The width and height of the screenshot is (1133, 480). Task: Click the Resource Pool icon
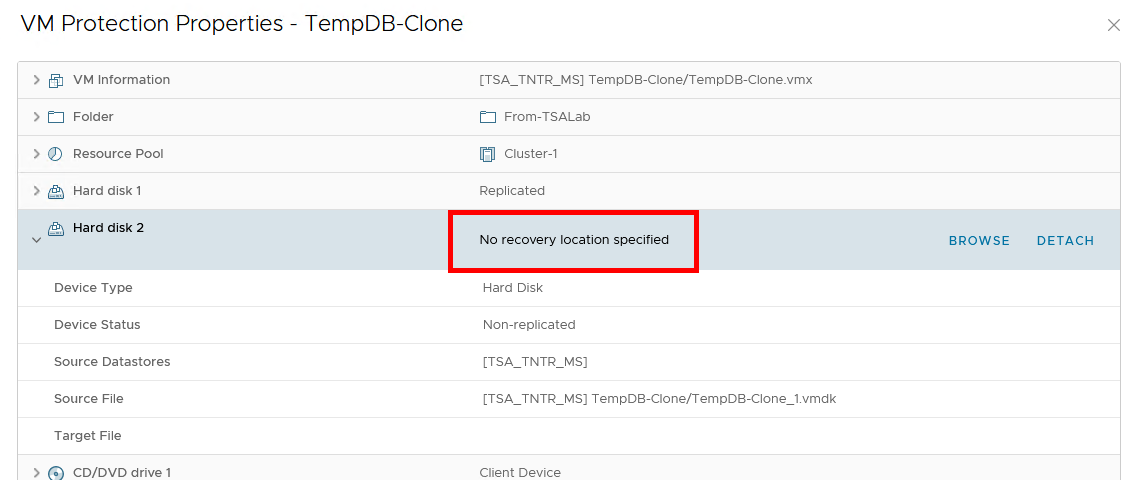point(56,154)
